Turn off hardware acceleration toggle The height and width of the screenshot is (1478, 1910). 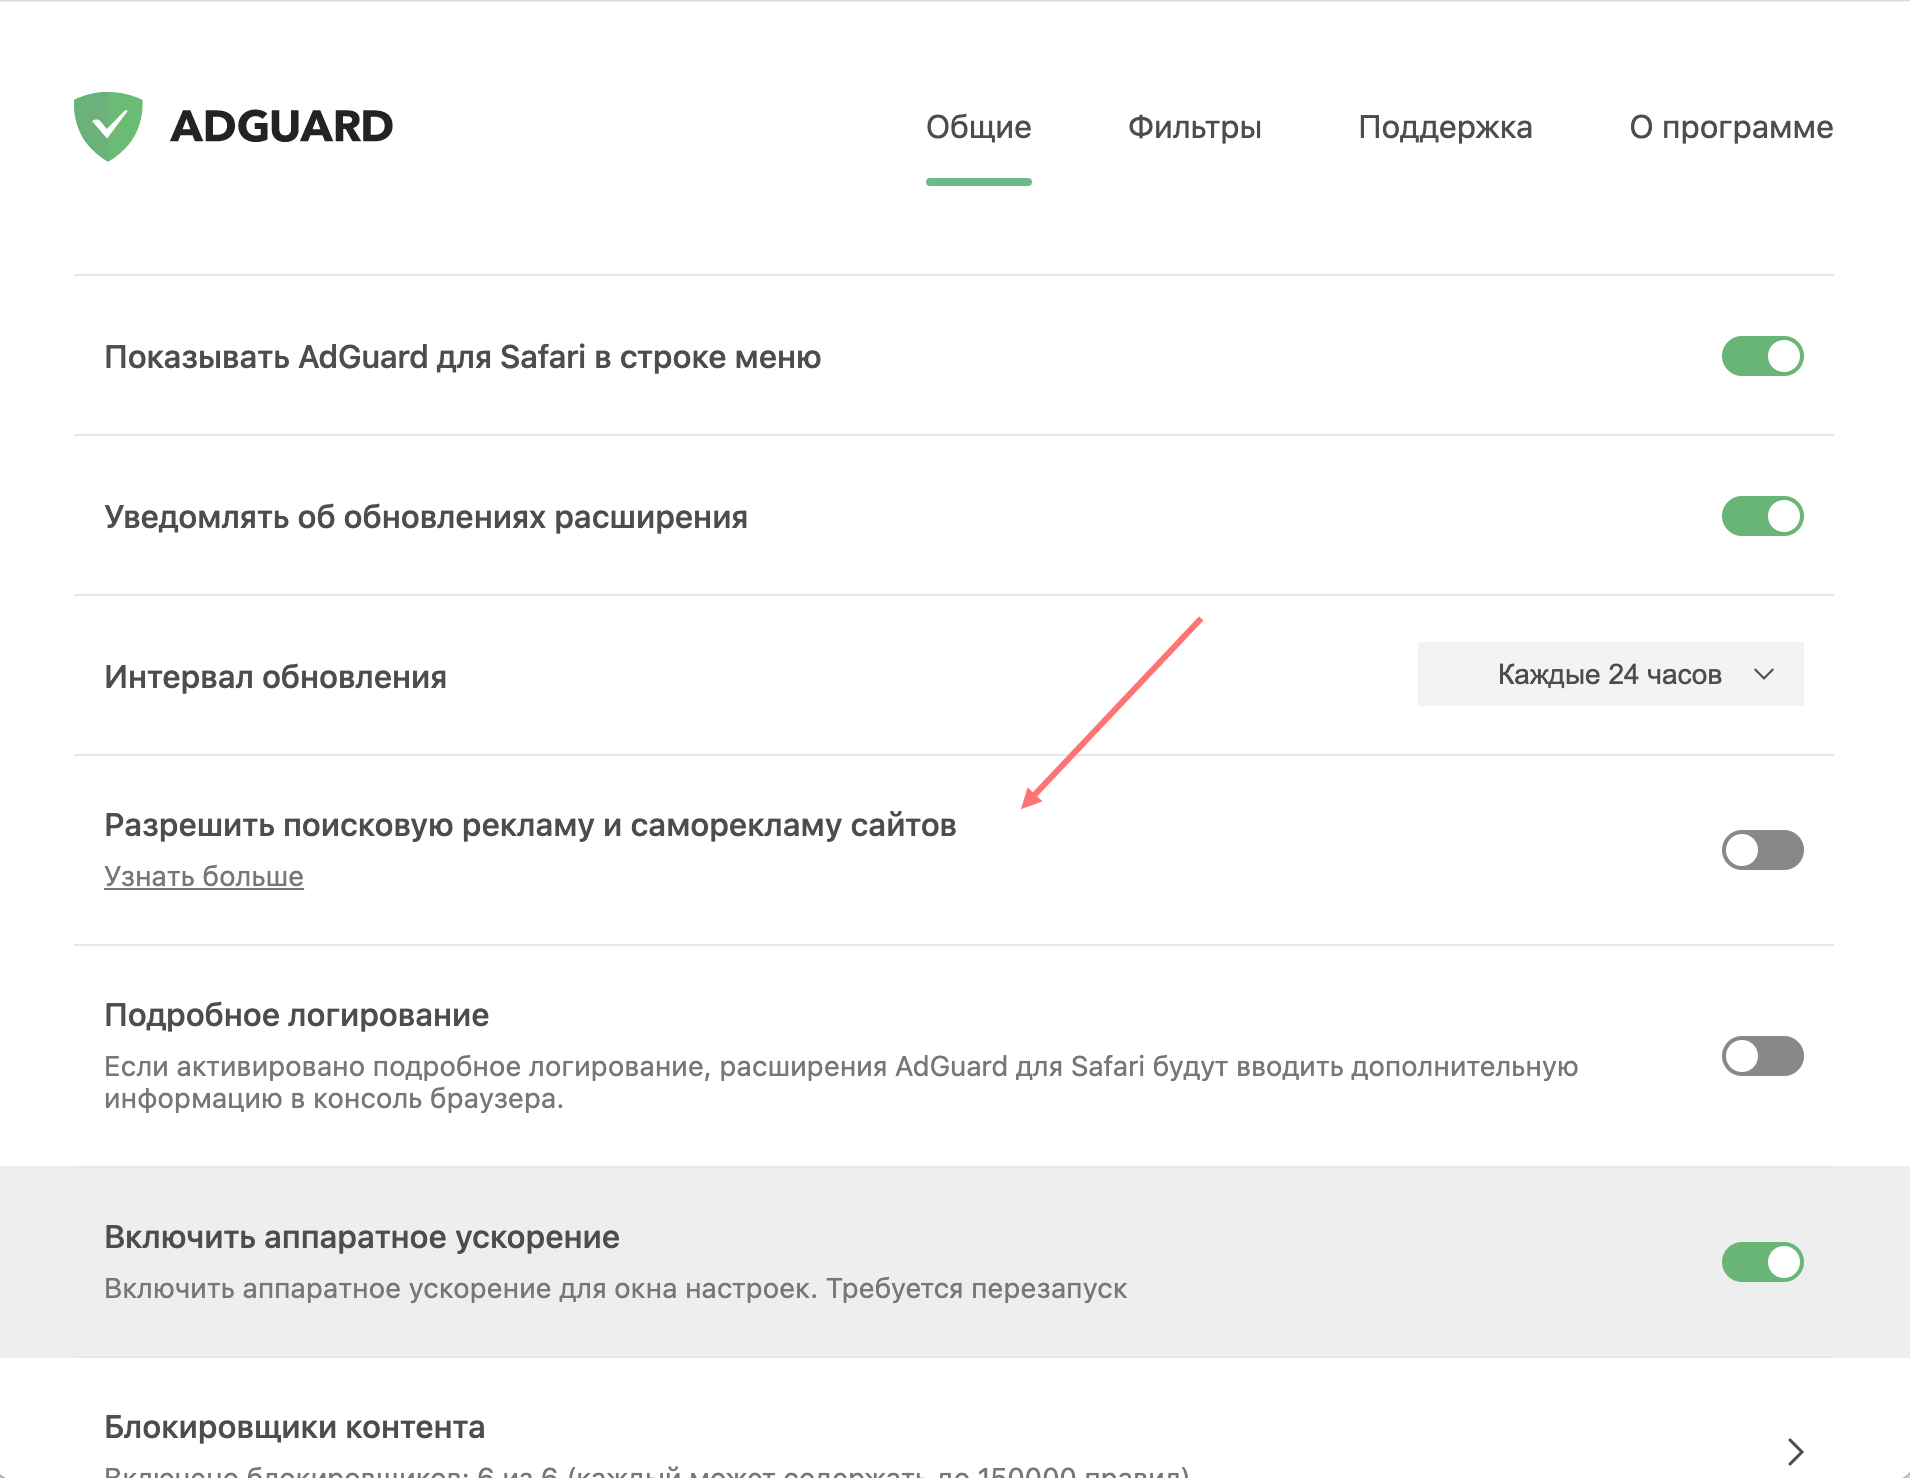(x=1762, y=1263)
